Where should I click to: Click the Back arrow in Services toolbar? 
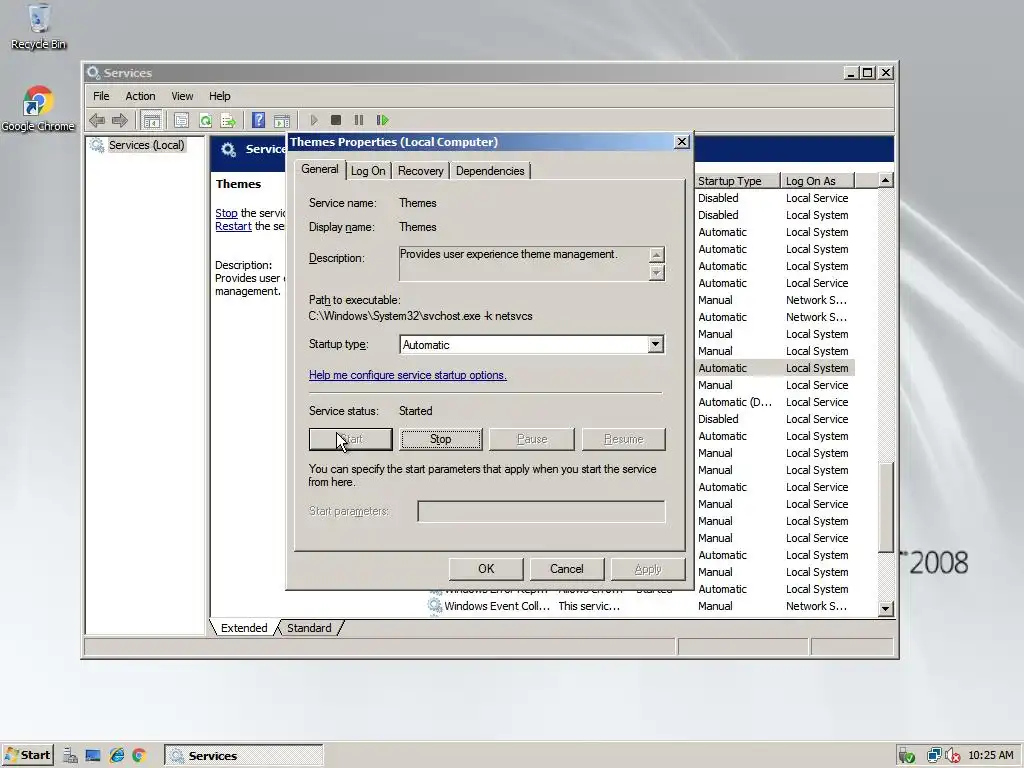[97, 120]
